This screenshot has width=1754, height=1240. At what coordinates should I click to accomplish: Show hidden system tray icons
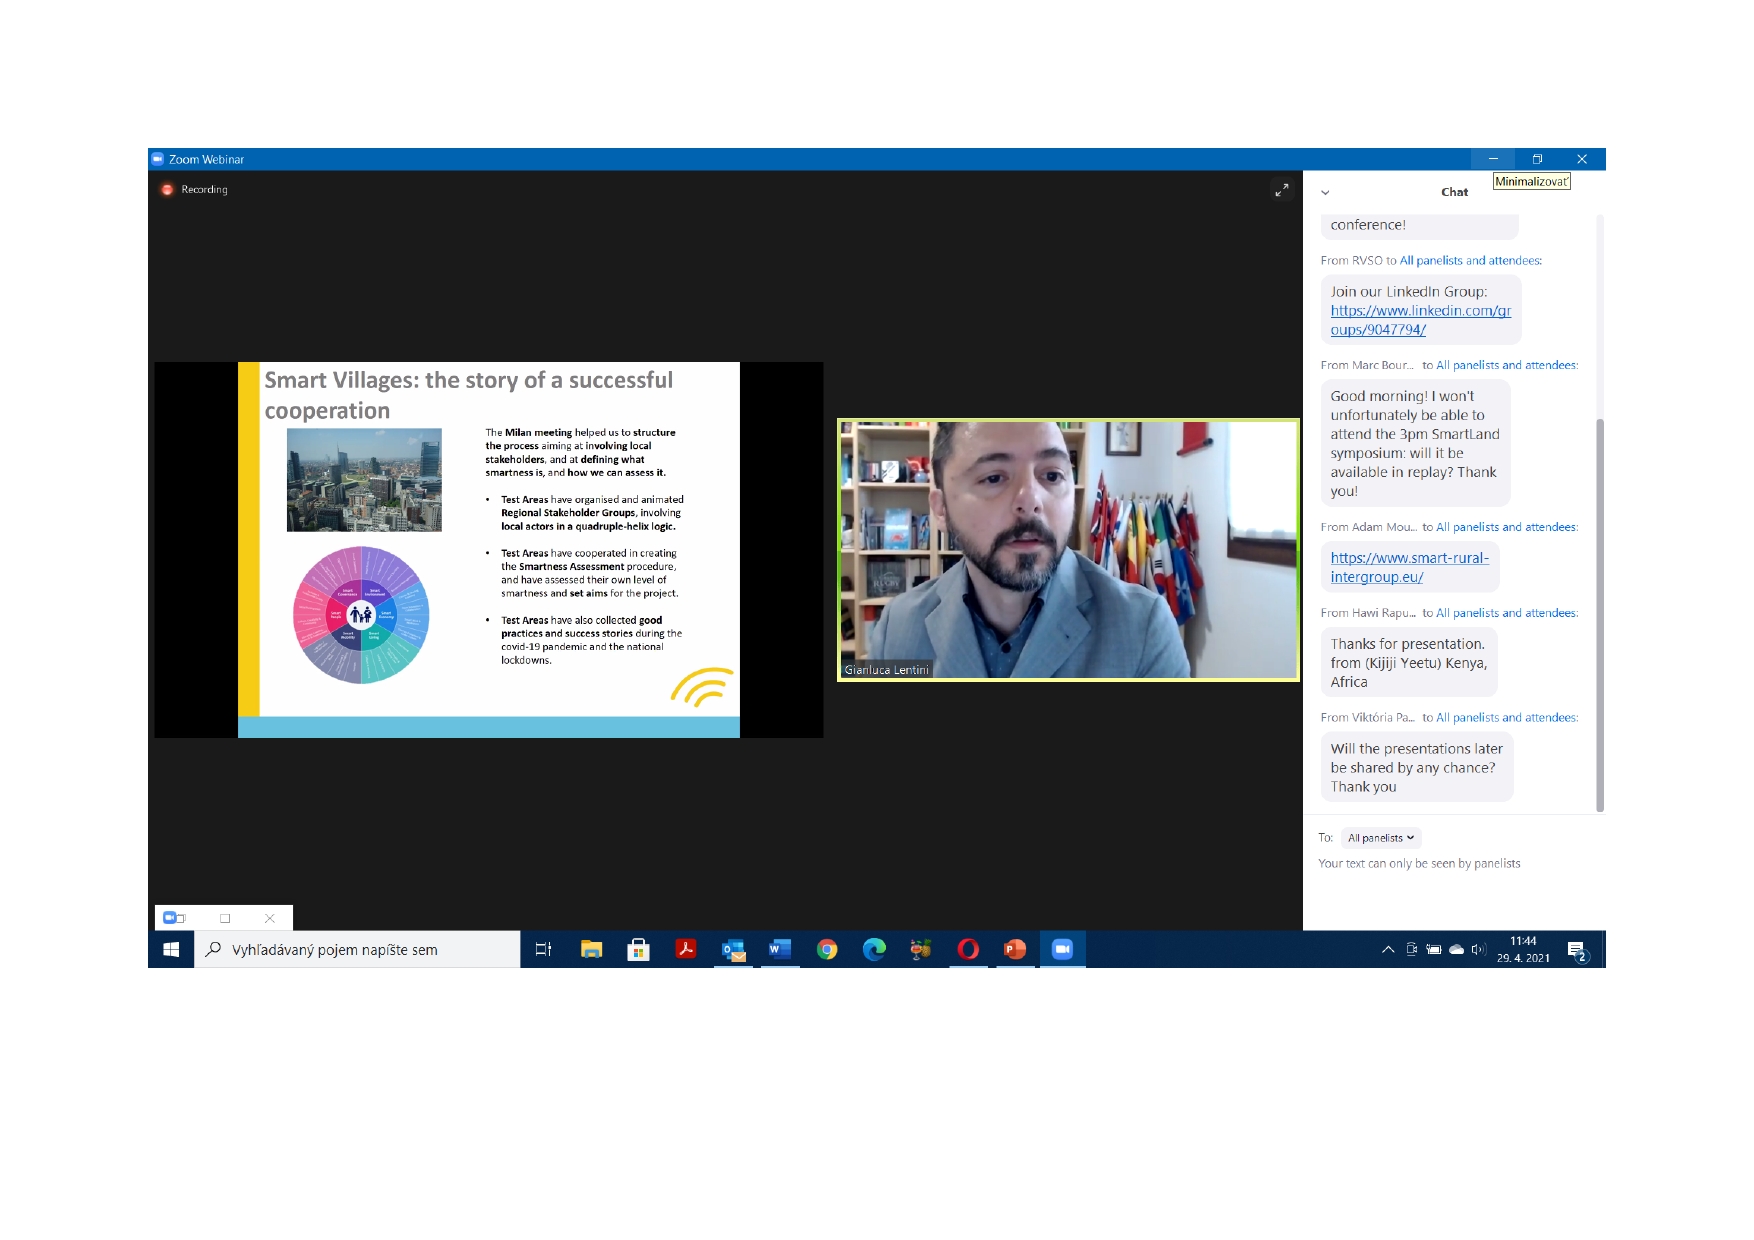coord(1388,949)
